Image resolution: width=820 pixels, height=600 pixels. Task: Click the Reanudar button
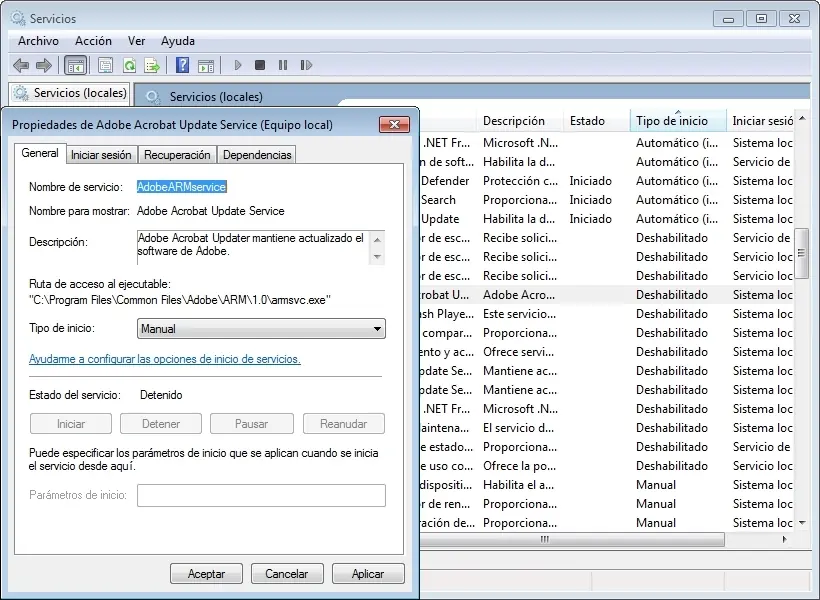pyautogui.click(x=344, y=424)
